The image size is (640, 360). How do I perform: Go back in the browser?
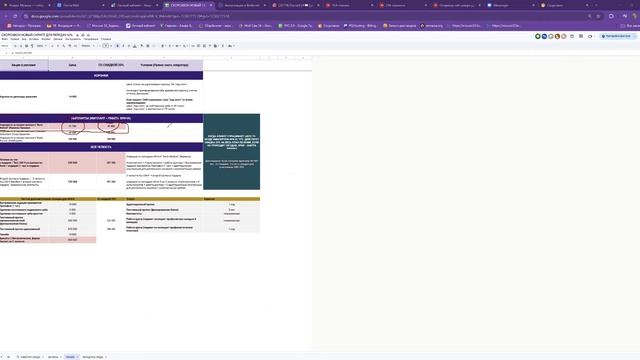6,16
